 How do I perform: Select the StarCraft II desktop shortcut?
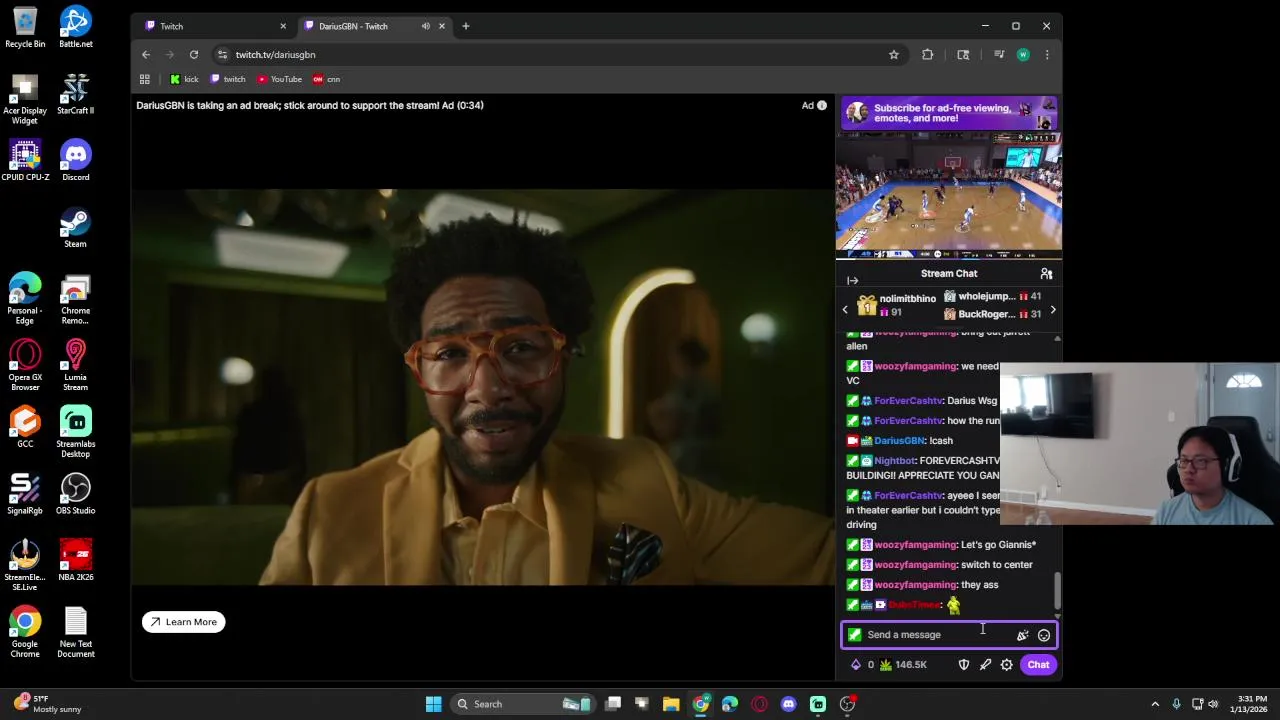point(75,93)
